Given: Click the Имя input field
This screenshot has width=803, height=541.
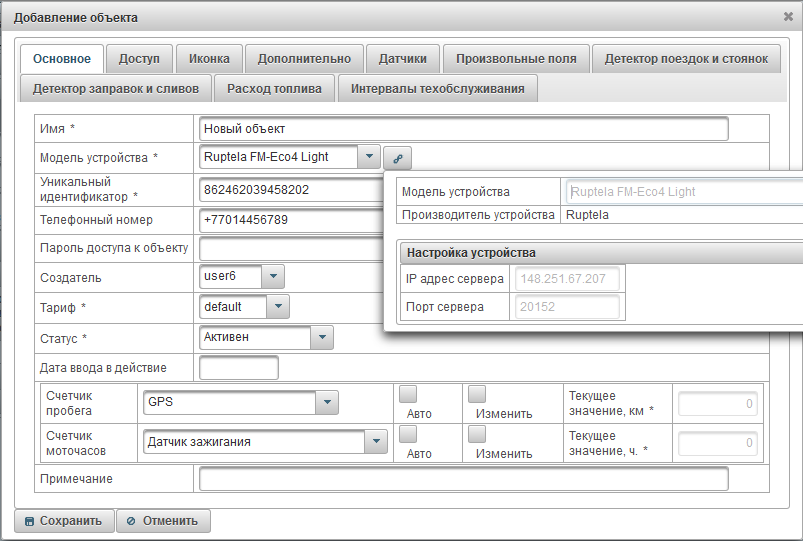Looking at the screenshot, I should point(463,129).
